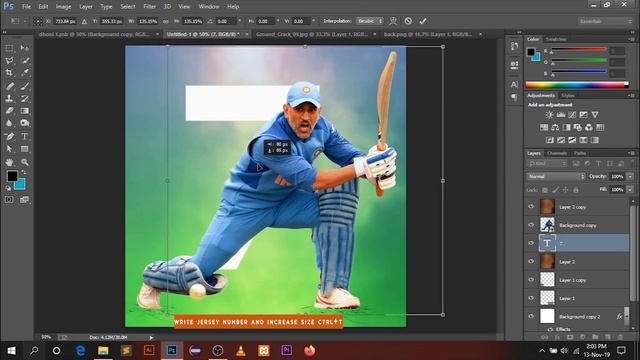Screen dimensions: 640x360
Task: Select the Path Selection tool
Action: tap(9, 149)
